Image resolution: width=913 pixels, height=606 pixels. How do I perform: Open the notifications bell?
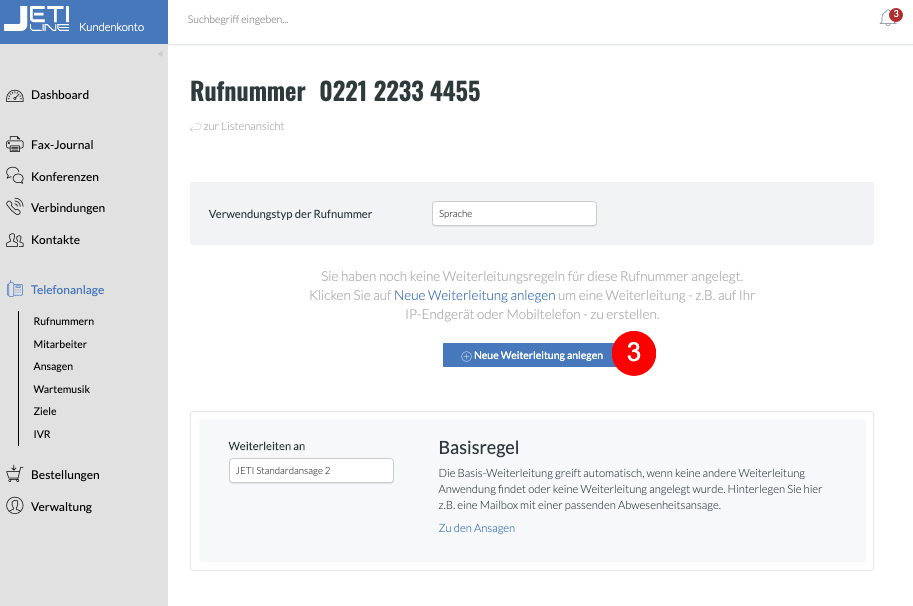pos(888,18)
